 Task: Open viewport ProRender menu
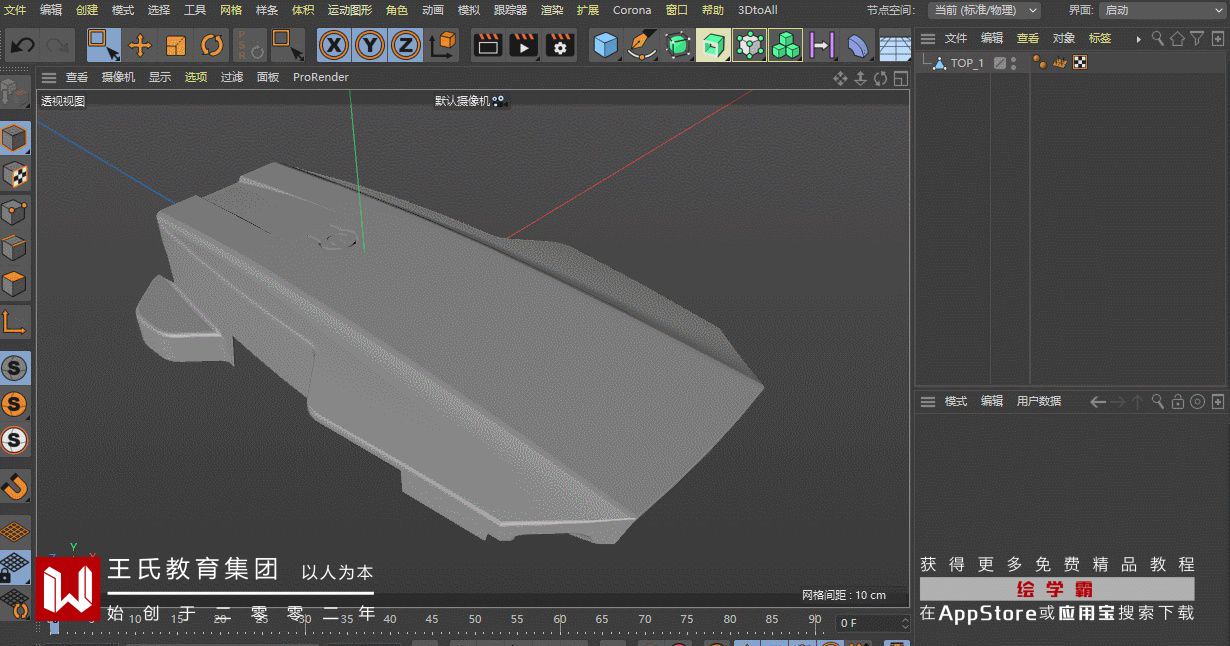tap(321, 77)
